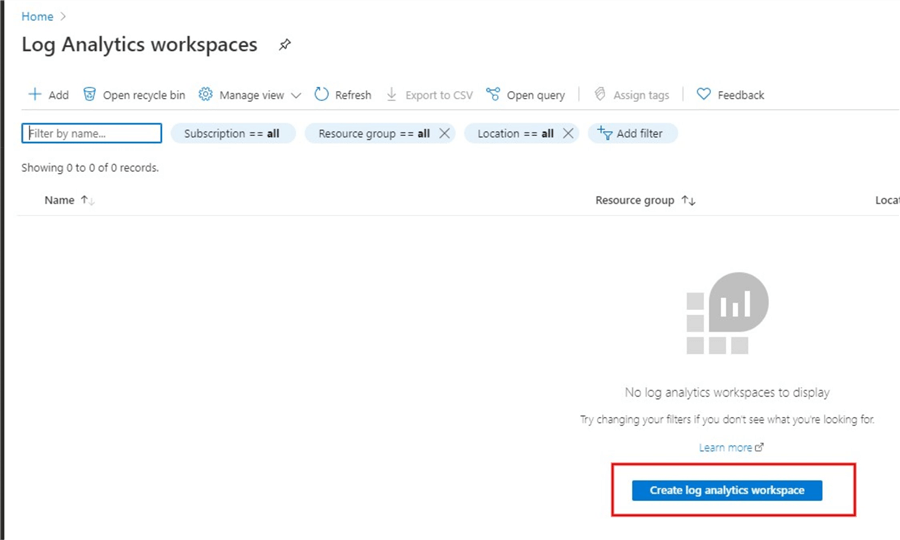The height and width of the screenshot is (540, 900).
Task: Remove the Resource group filter
Action: click(444, 133)
